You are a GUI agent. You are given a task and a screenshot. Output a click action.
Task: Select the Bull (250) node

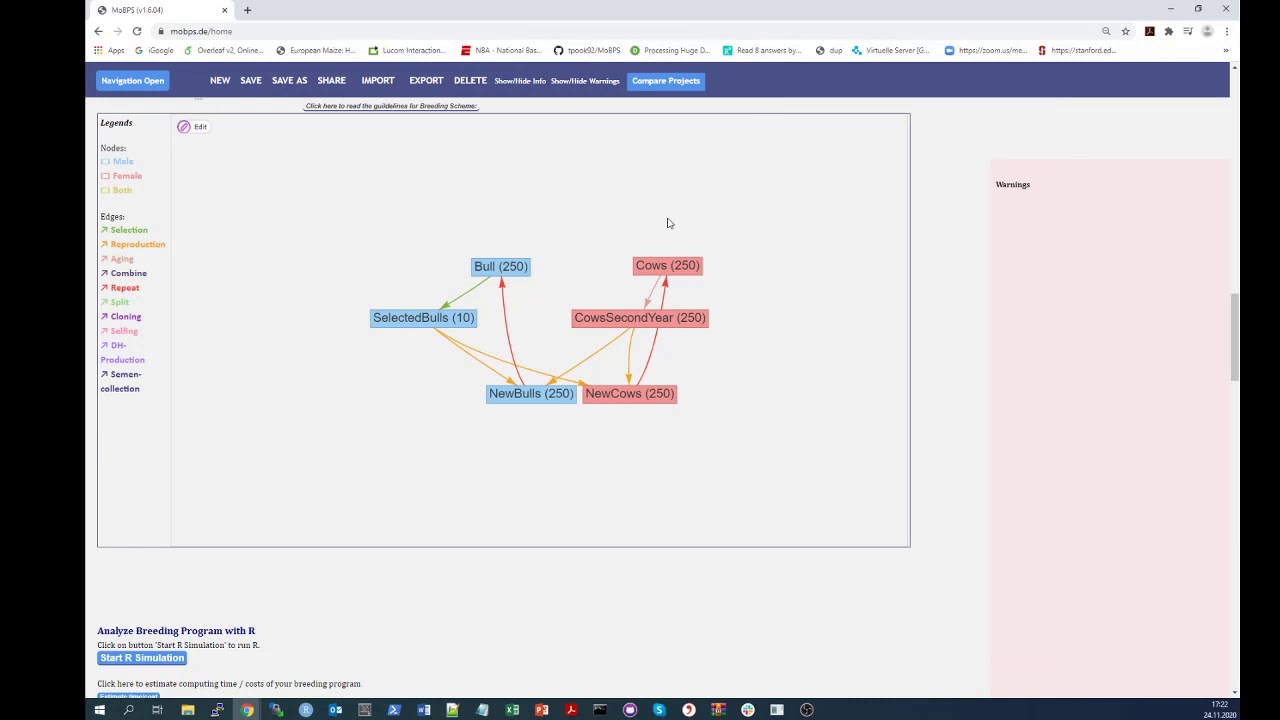pos(501,267)
